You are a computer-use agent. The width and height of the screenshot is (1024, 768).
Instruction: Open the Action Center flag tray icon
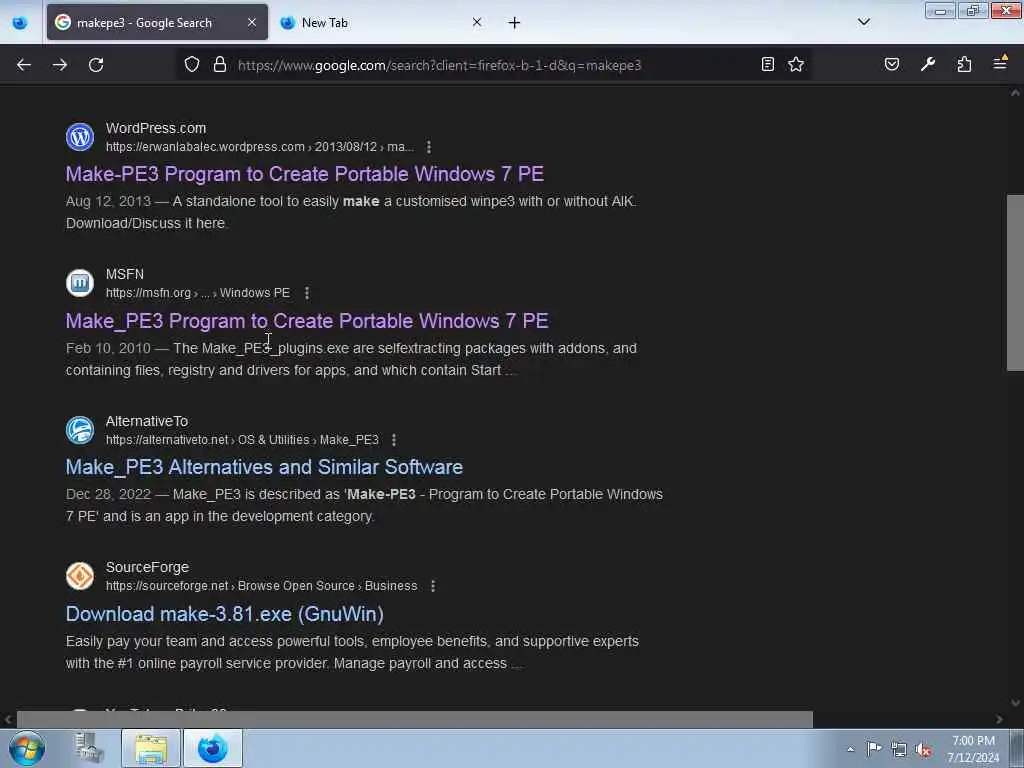click(874, 749)
